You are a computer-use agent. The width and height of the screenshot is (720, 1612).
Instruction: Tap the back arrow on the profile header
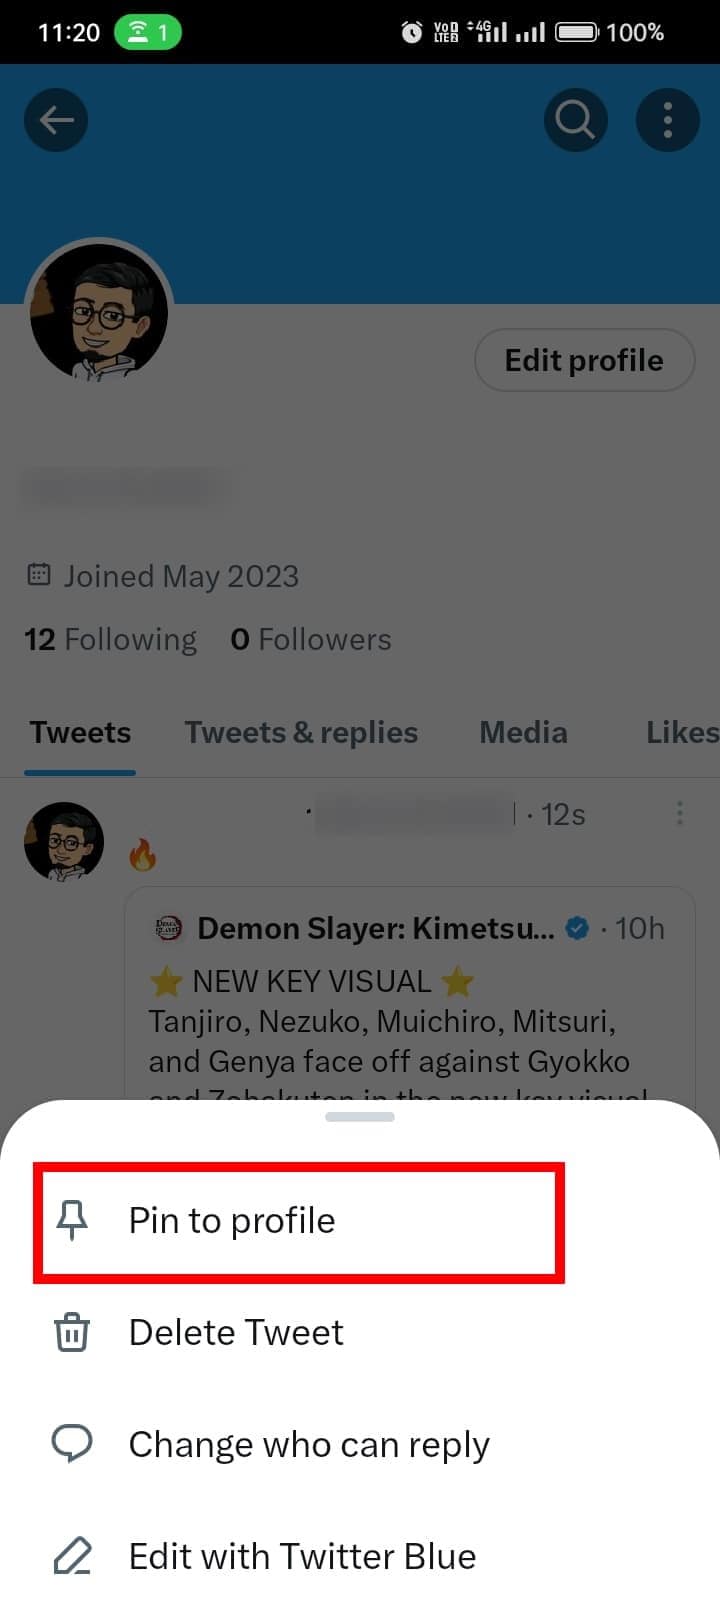(55, 119)
